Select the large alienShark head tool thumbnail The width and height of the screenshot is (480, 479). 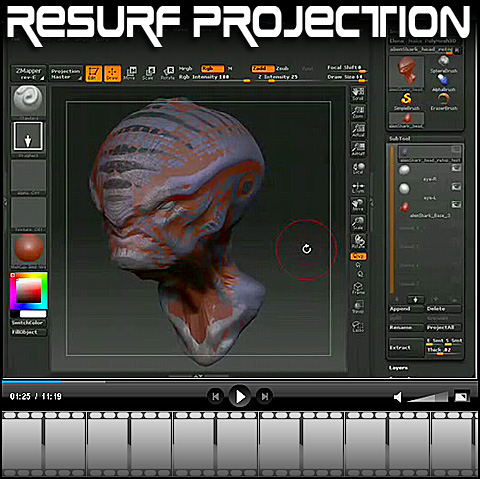coord(406,73)
